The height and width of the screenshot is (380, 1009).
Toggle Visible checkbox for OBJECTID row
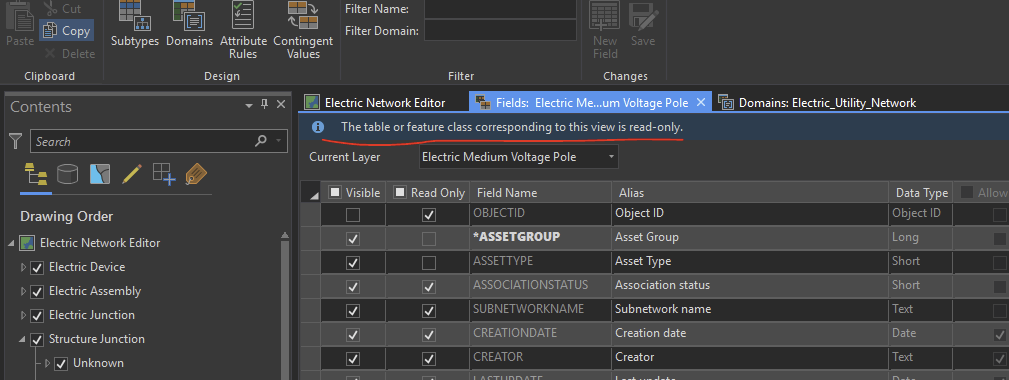click(353, 215)
